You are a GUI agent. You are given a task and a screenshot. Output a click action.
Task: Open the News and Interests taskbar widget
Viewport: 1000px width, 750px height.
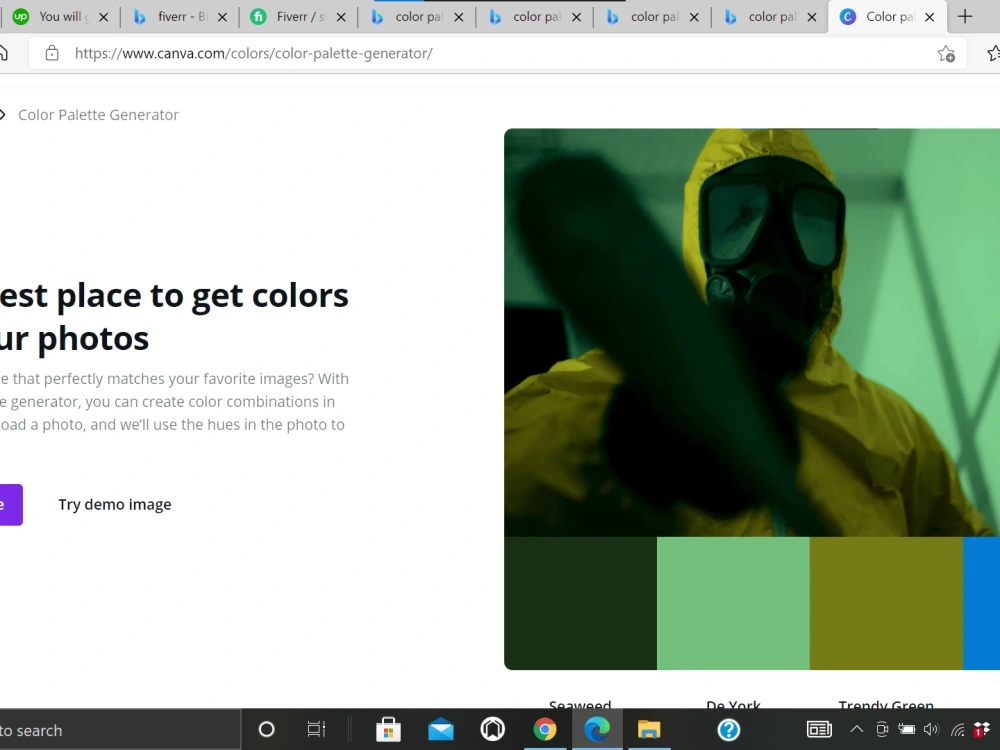819,730
